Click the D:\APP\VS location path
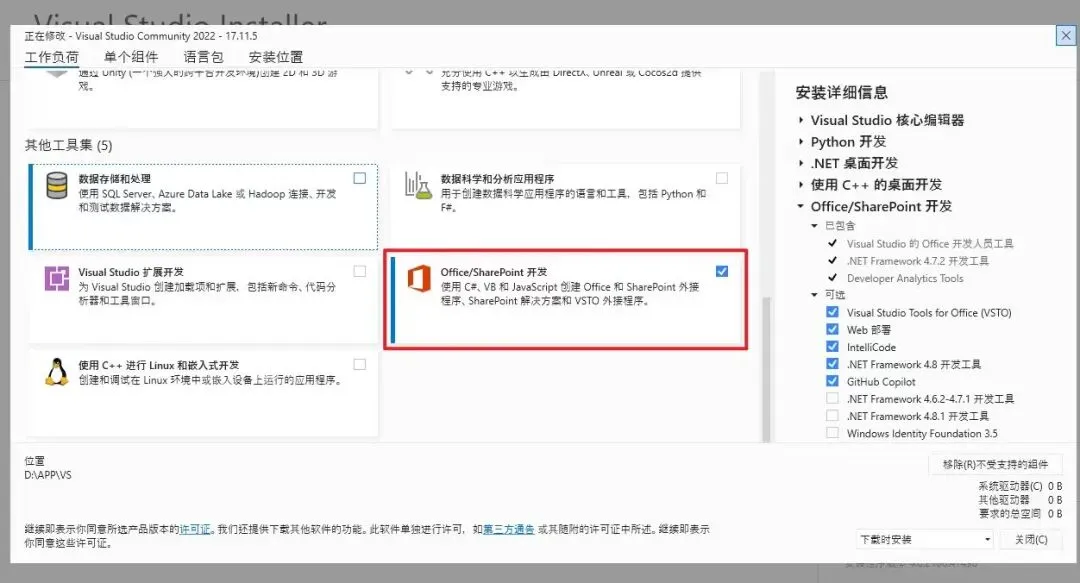 48,475
